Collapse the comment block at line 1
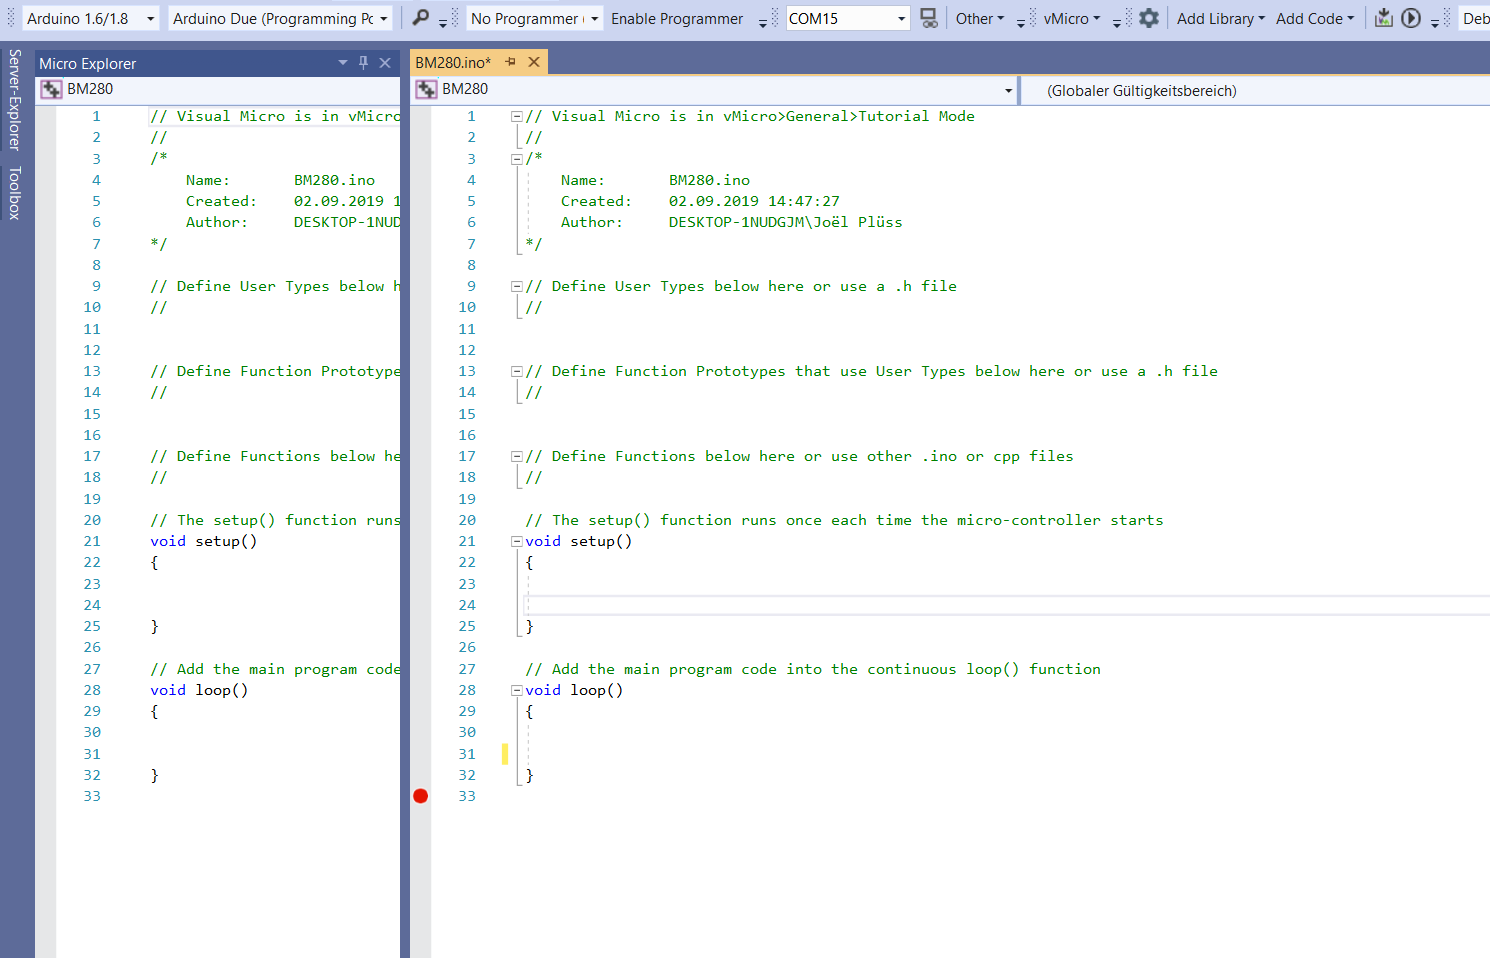 click(517, 116)
